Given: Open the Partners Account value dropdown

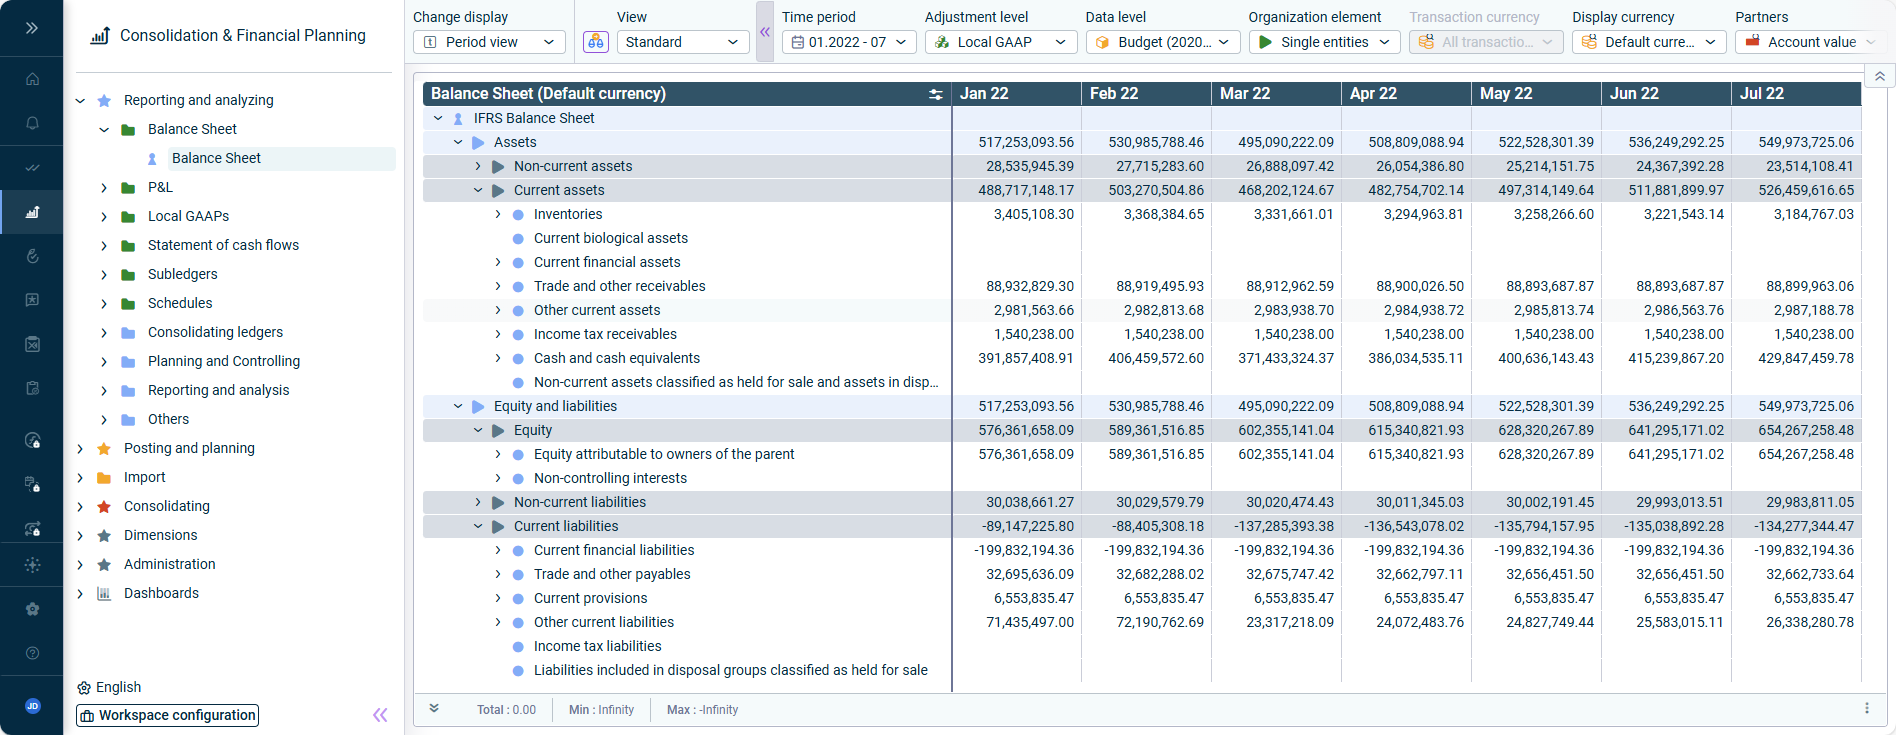Looking at the screenshot, I should point(1810,42).
